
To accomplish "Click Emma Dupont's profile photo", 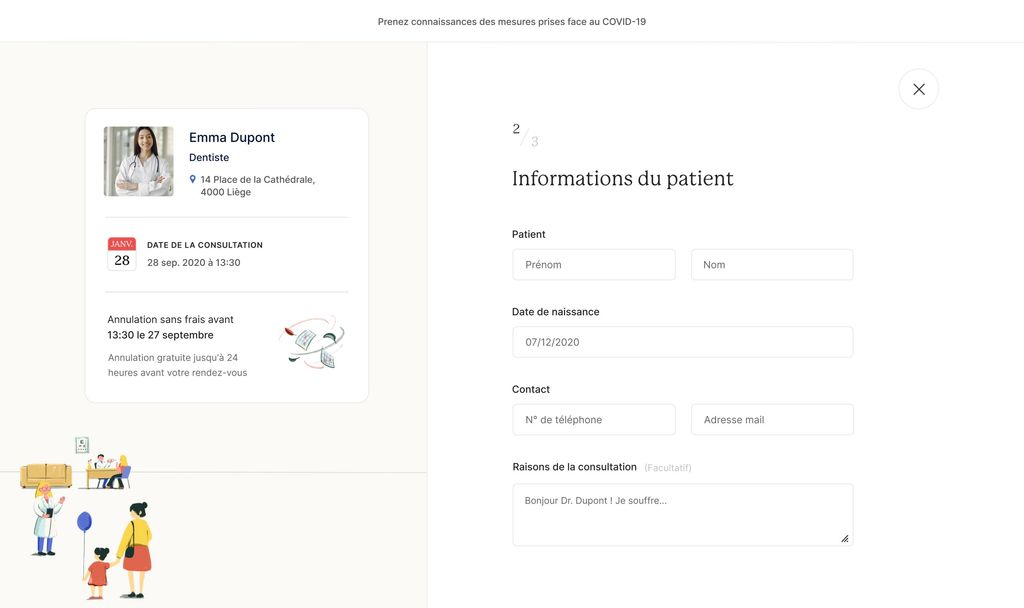I will click(138, 161).
